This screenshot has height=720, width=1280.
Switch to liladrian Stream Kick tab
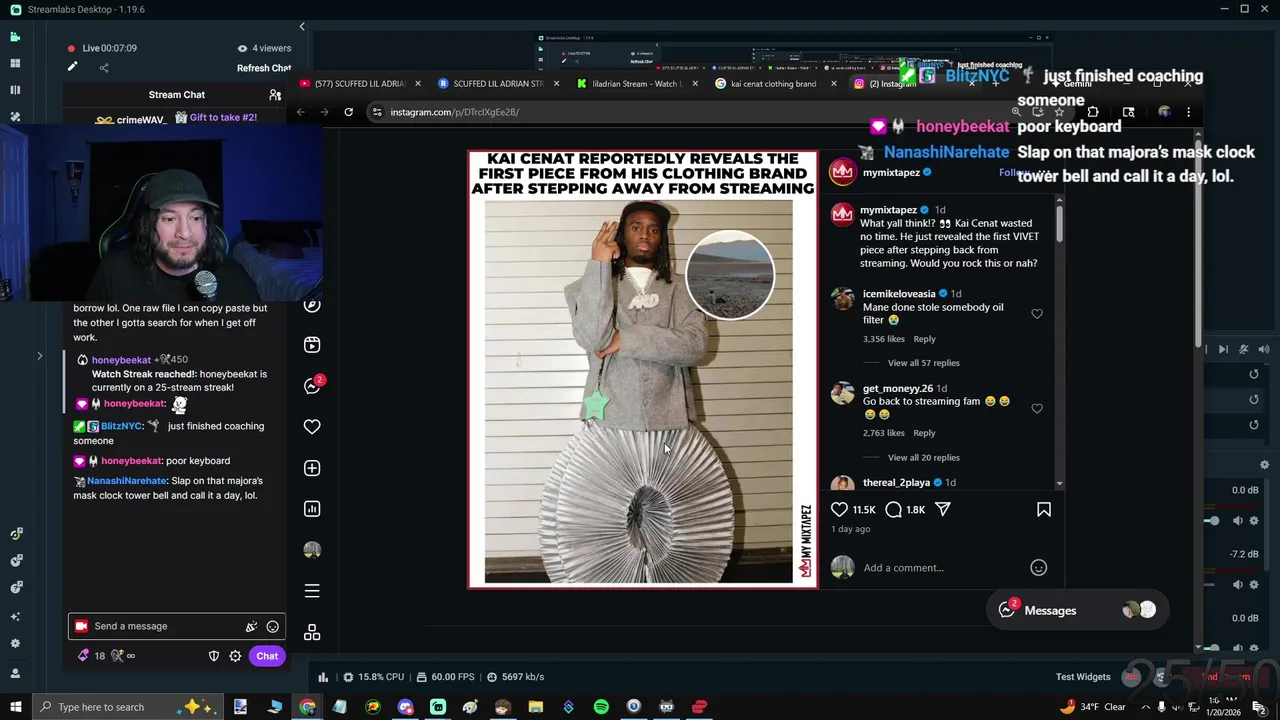click(636, 84)
